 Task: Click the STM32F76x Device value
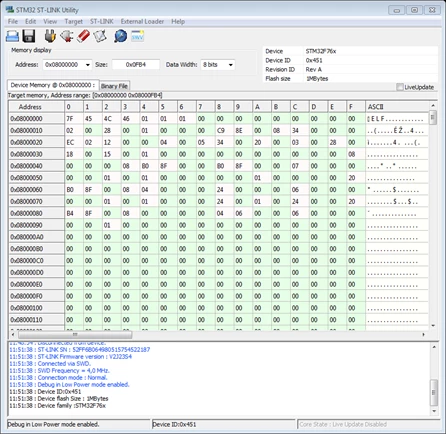[321, 51]
